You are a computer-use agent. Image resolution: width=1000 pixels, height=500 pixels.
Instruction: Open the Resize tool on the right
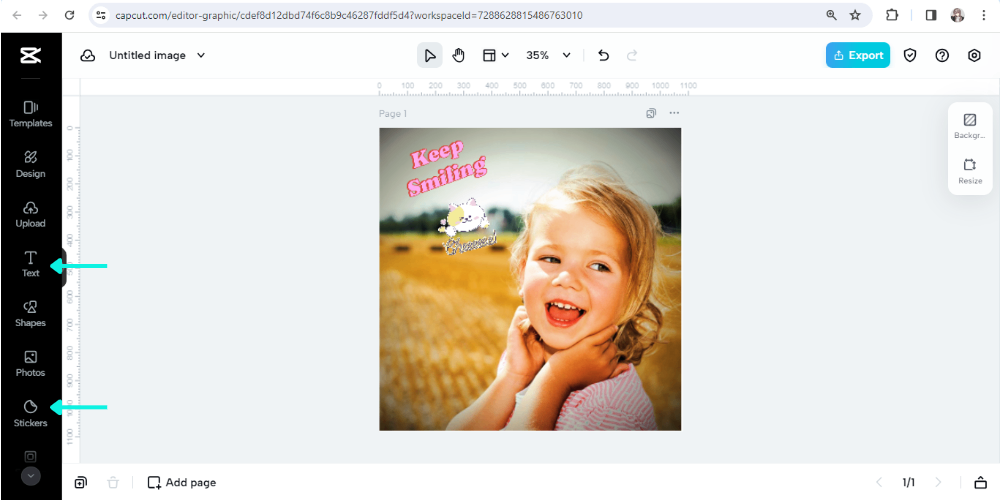(x=969, y=172)
